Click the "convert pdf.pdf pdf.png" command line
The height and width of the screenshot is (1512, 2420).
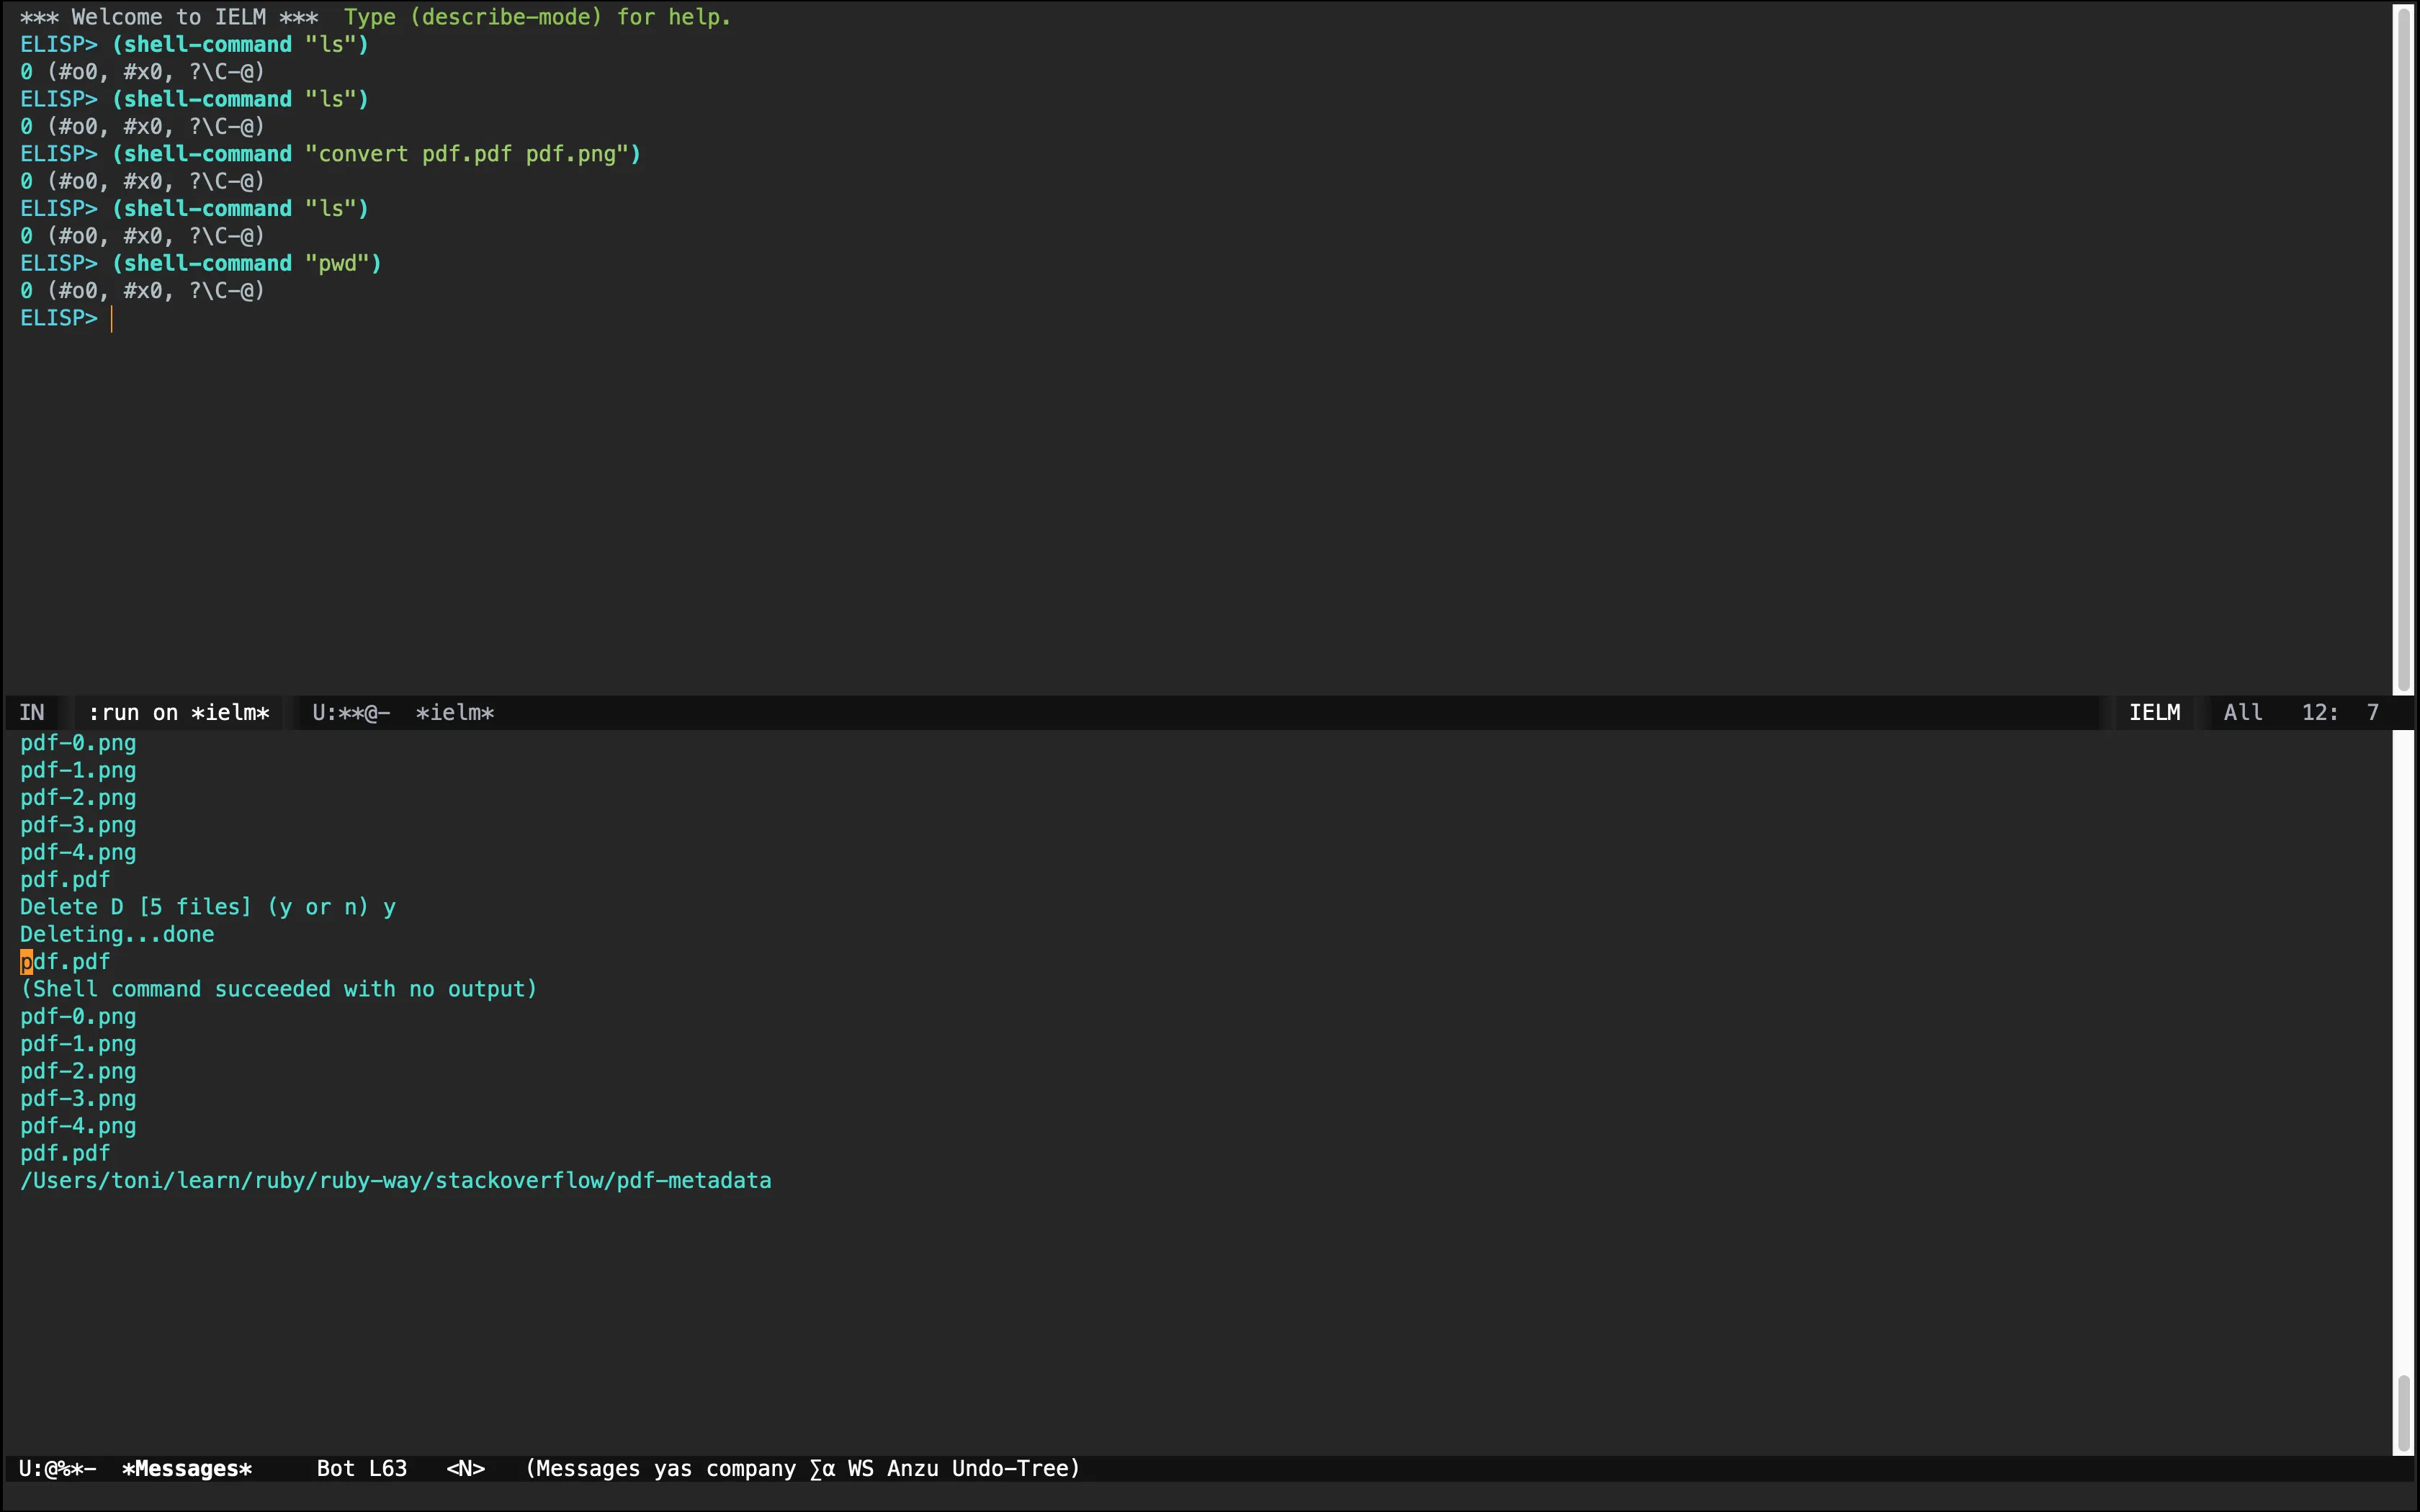(x=470, y=154)
